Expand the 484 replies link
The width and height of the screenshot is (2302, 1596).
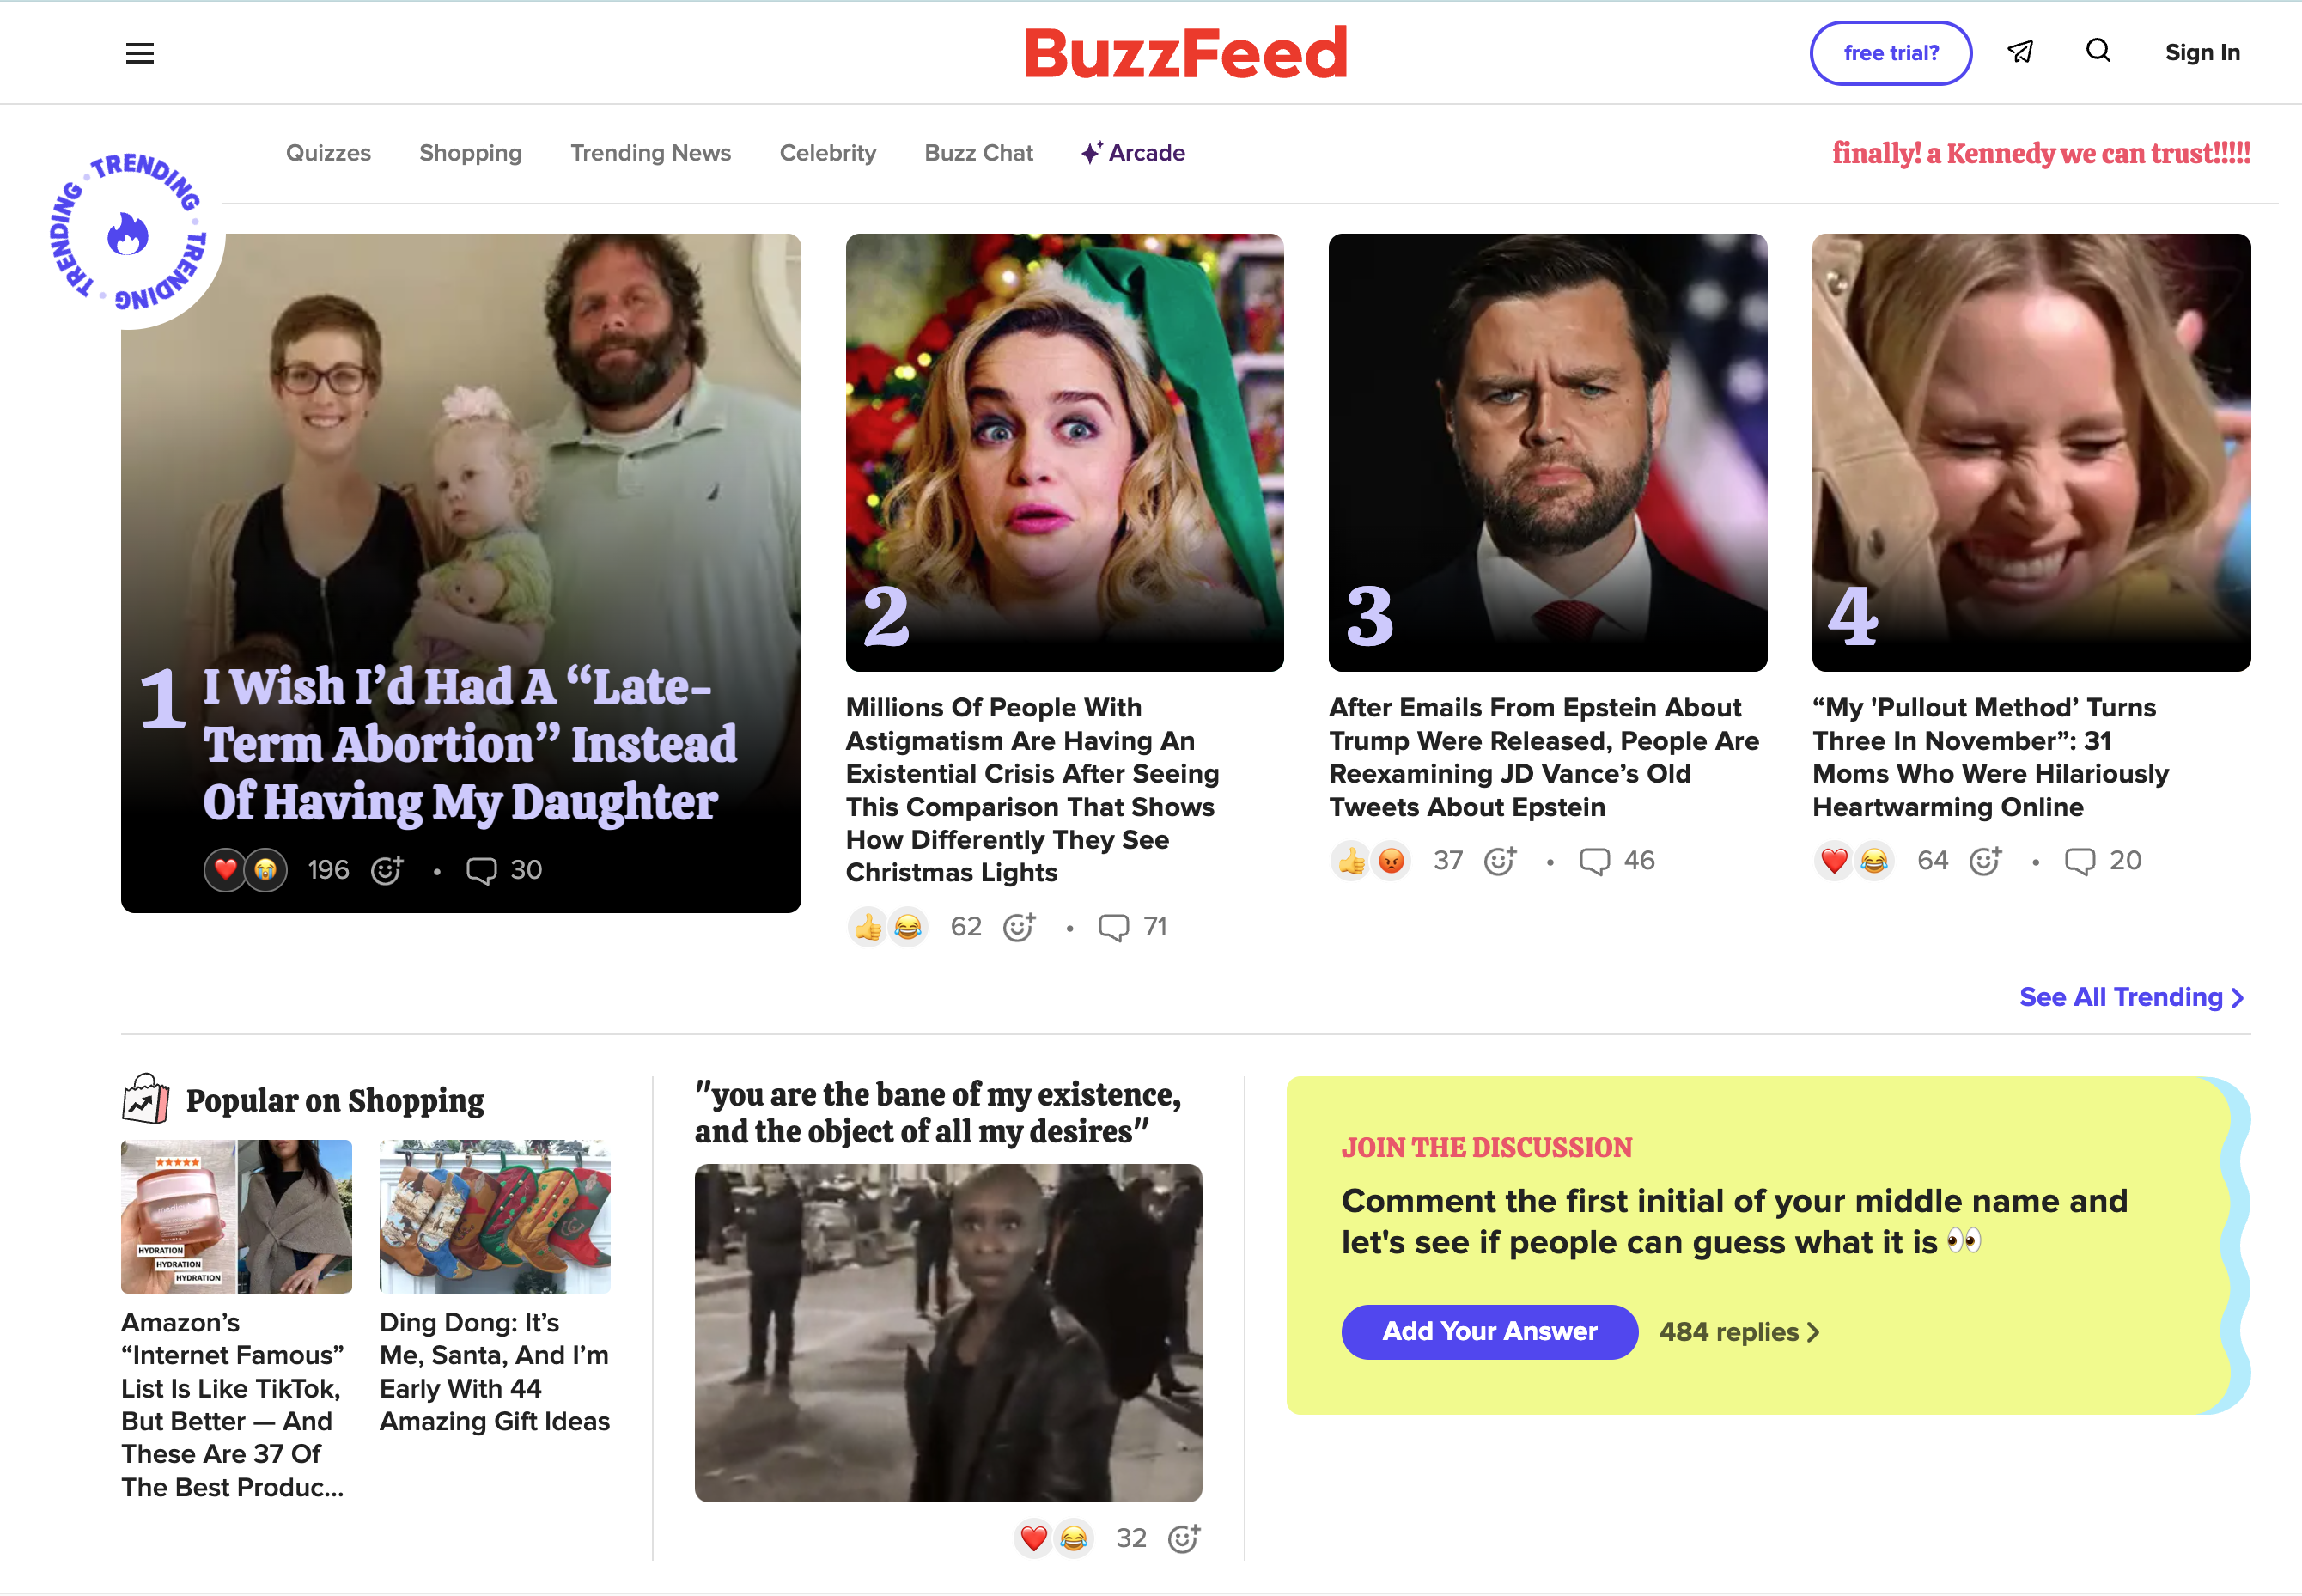point(1739,1332)
